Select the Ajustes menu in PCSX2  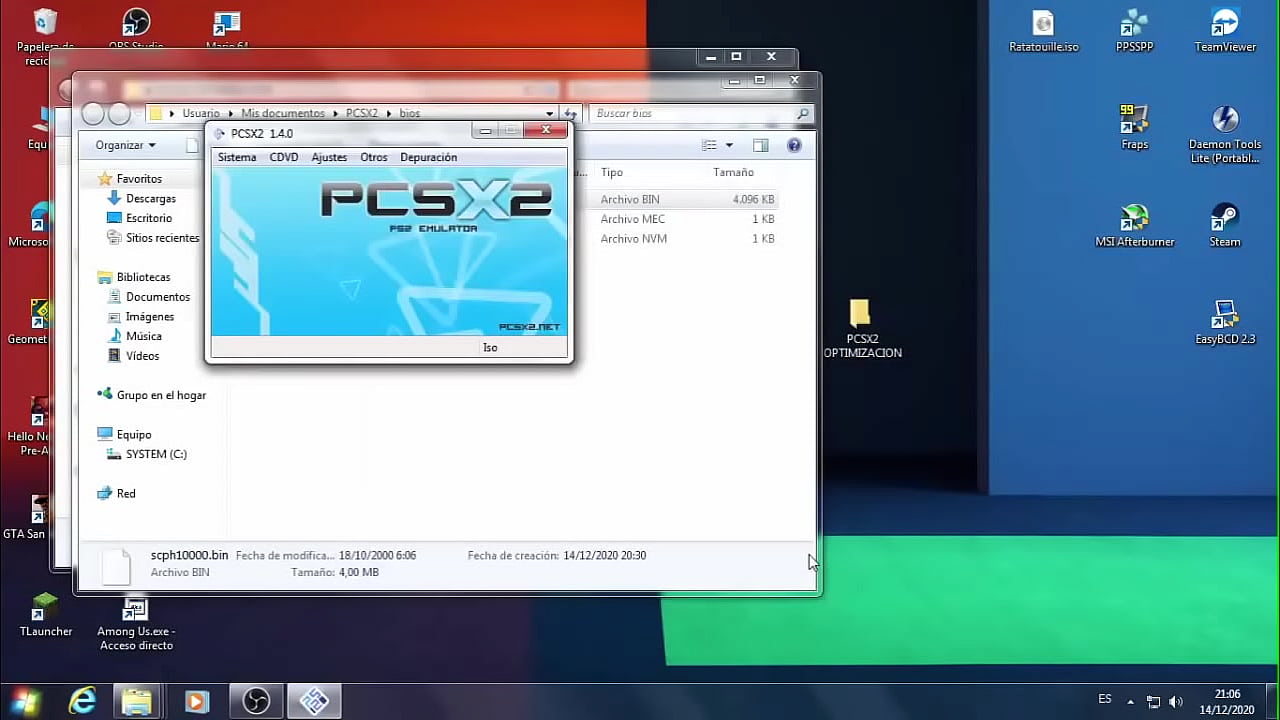pos(329,157)
